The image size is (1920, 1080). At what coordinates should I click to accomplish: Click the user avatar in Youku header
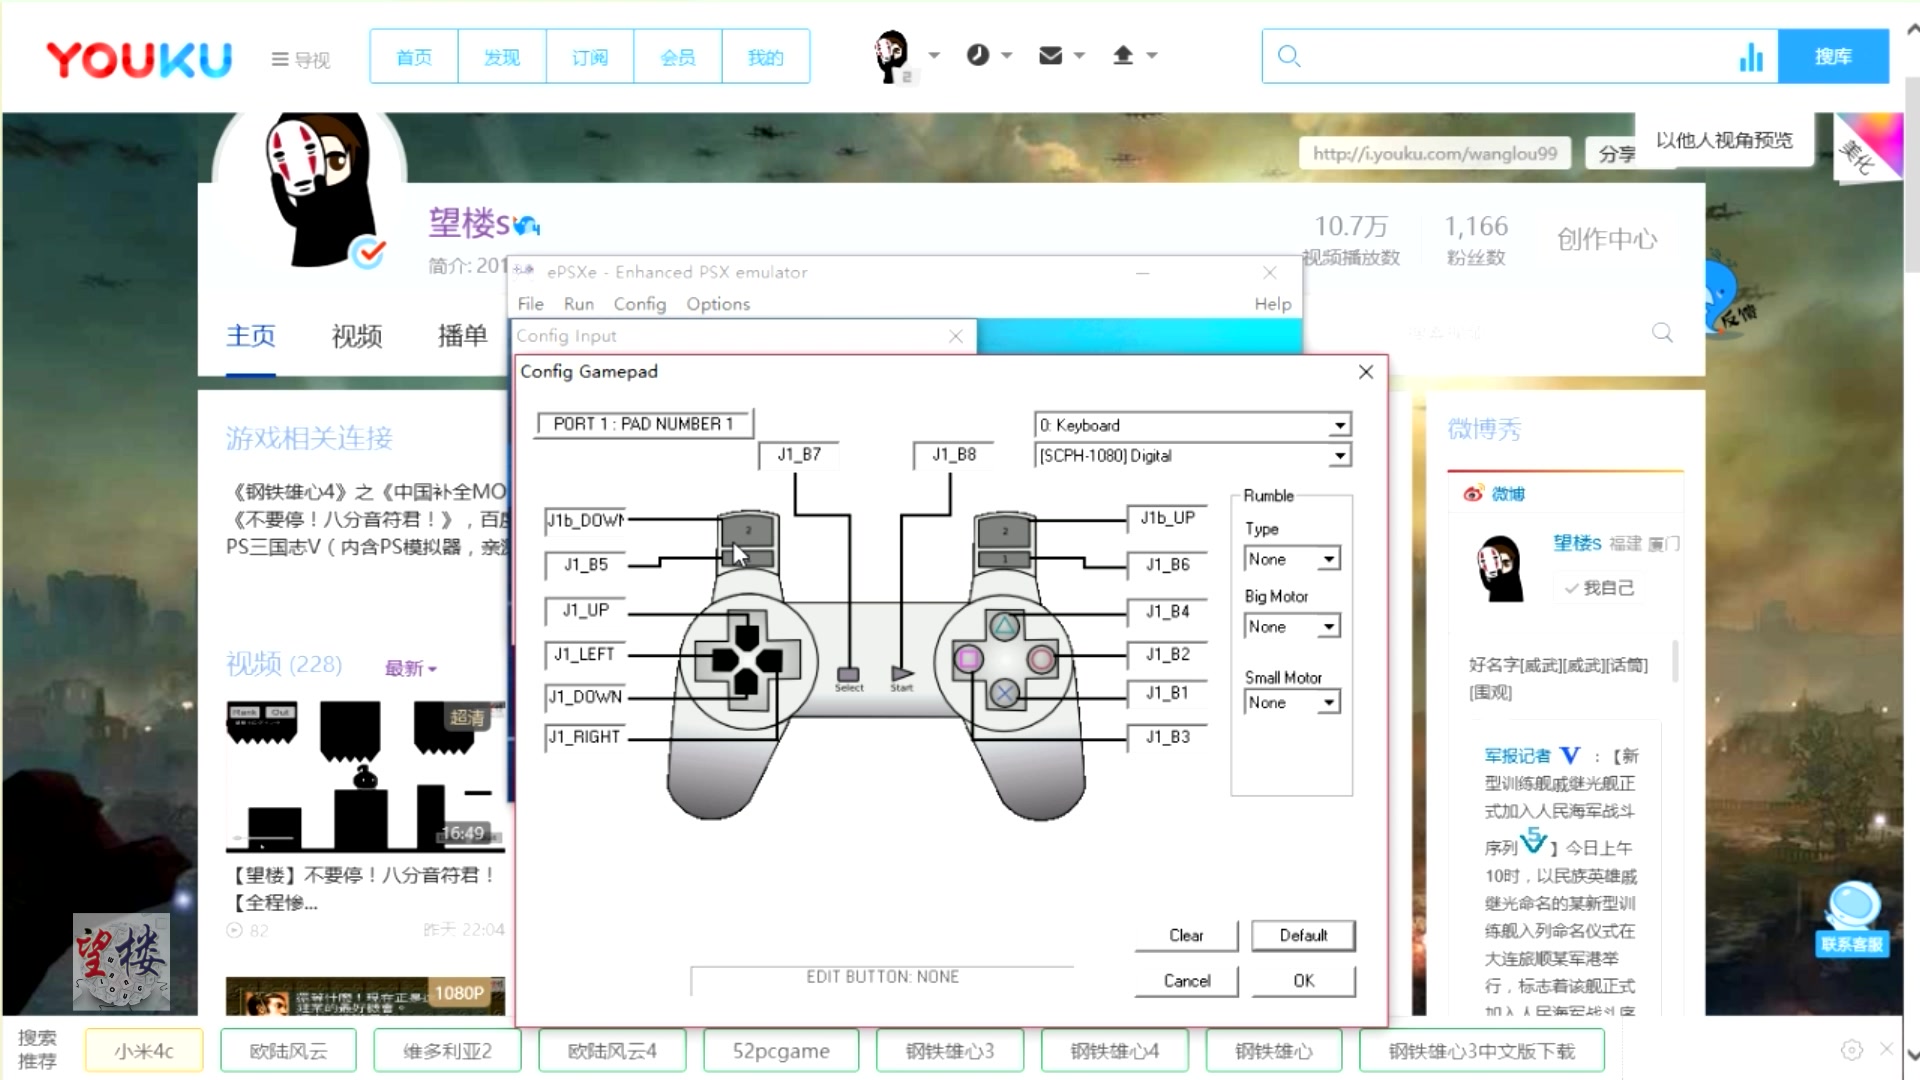(x=892, y=56)
